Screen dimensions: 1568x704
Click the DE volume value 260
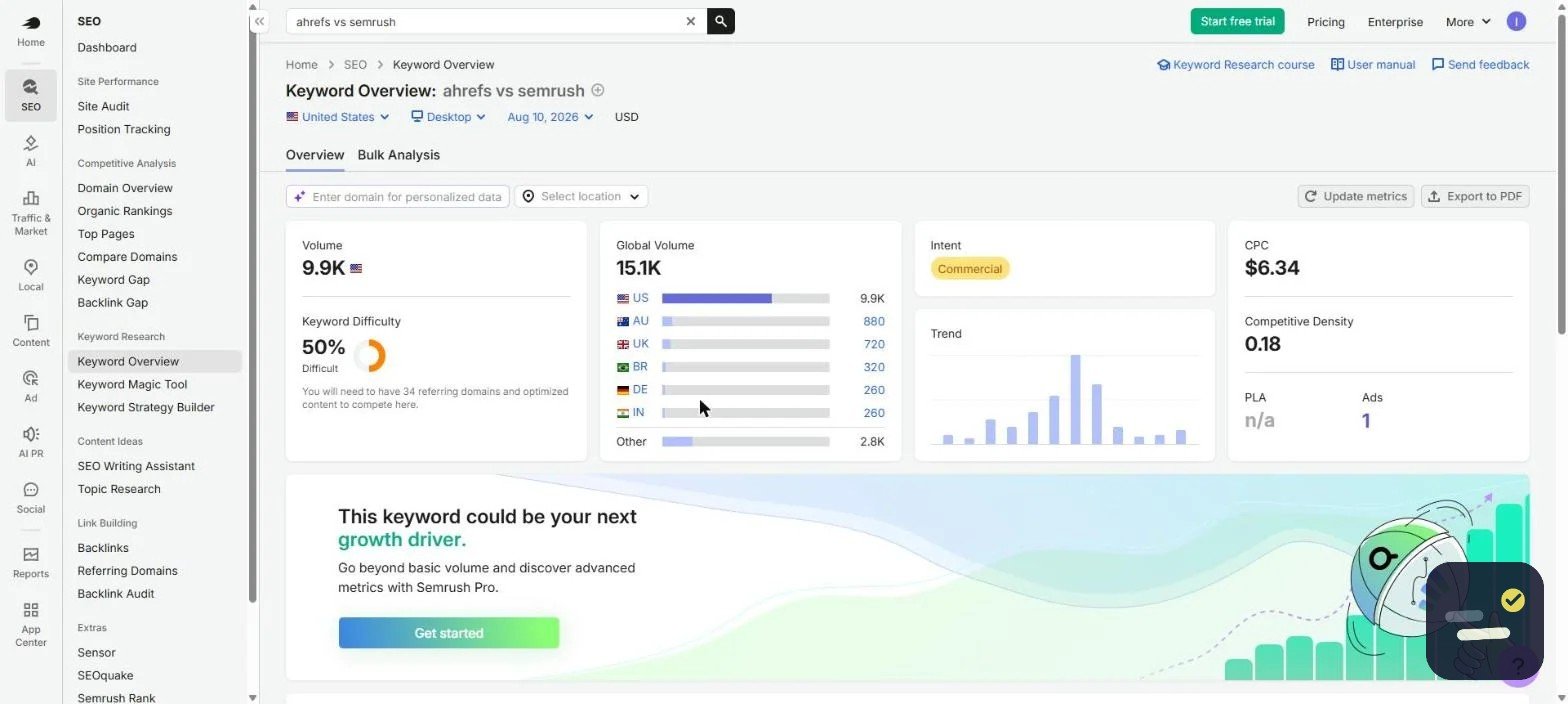coord(874,390)
